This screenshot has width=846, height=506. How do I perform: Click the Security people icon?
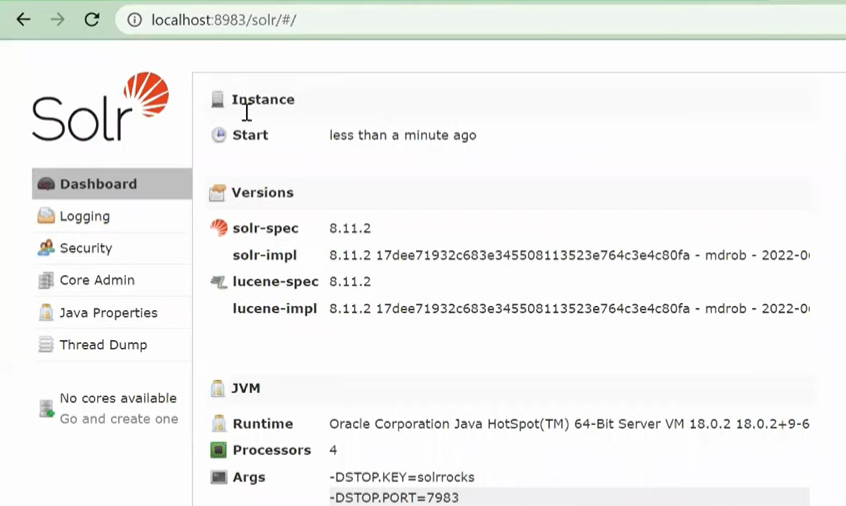(46, 248)
